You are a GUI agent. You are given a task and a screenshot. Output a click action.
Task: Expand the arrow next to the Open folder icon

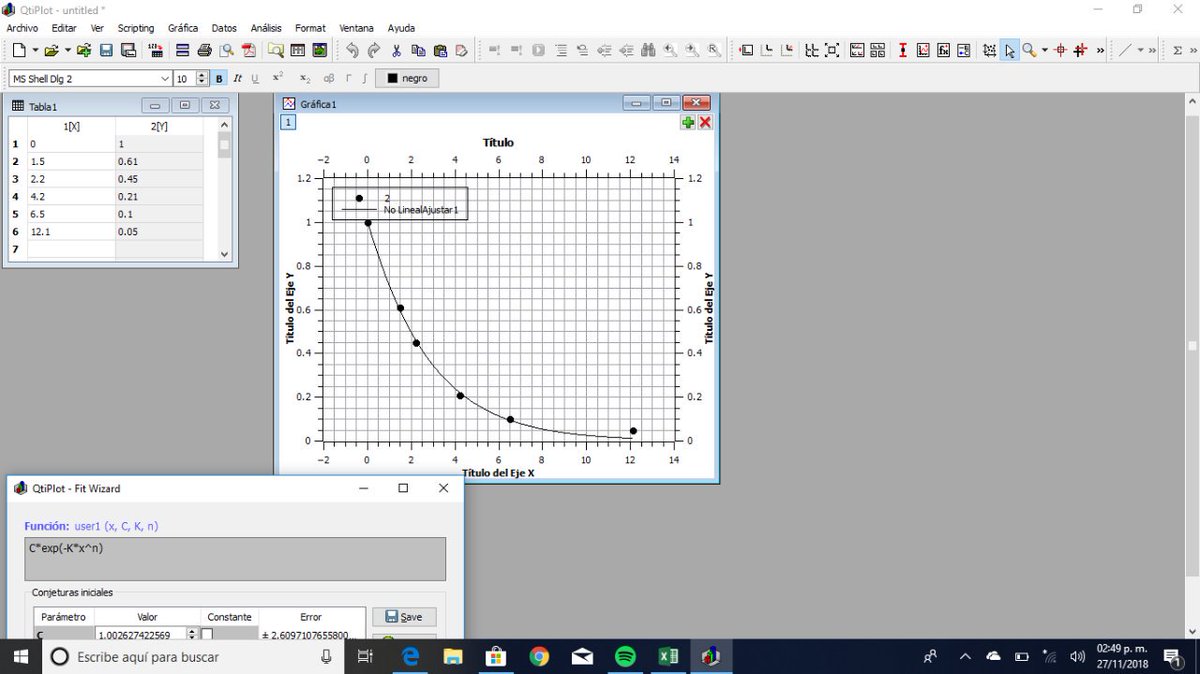click(x=67, y=50)
